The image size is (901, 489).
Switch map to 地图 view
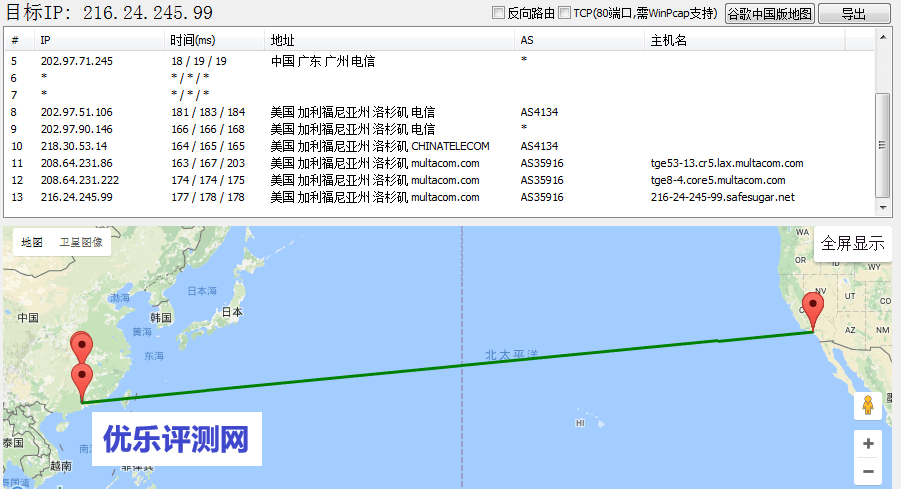tap(32, 242)
